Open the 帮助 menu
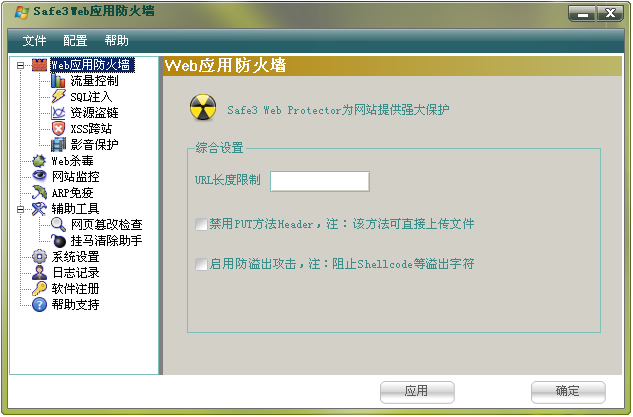The height and width of the screenshot is (417, 633). coord(116,41)
